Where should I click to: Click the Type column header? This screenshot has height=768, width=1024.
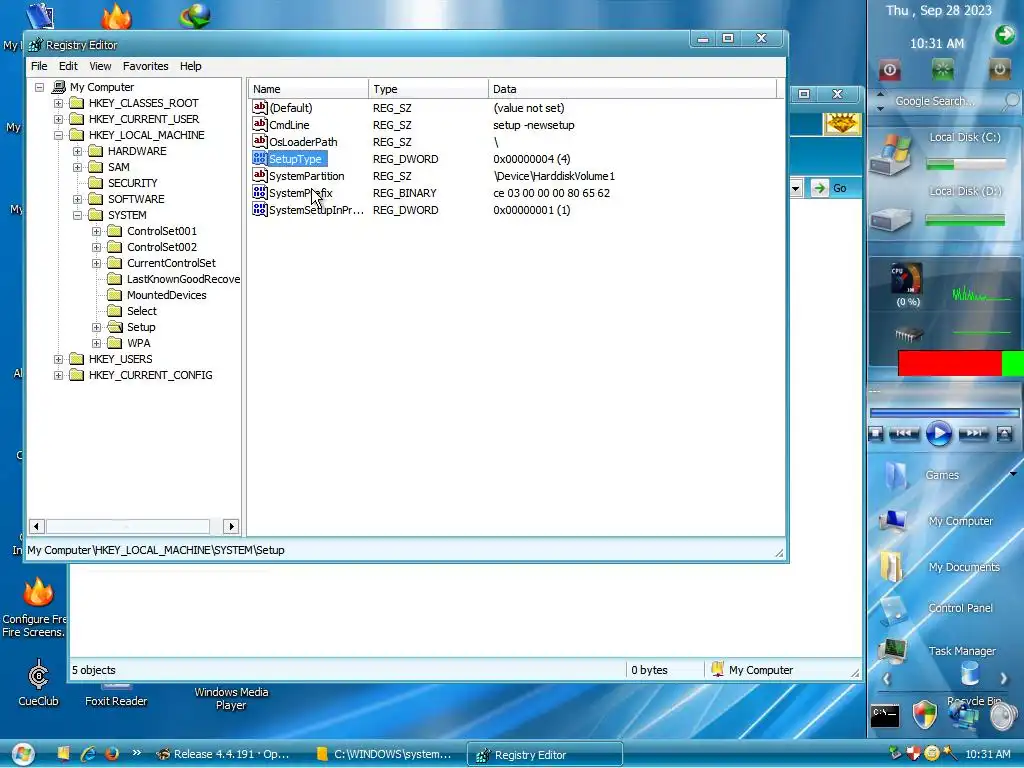[x=428, y=89]
